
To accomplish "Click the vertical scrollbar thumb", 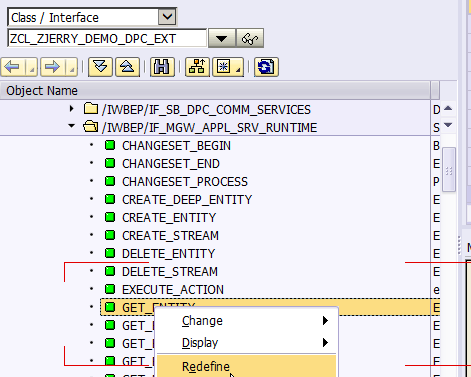I will pyautogui.click(x=449, y=170).
